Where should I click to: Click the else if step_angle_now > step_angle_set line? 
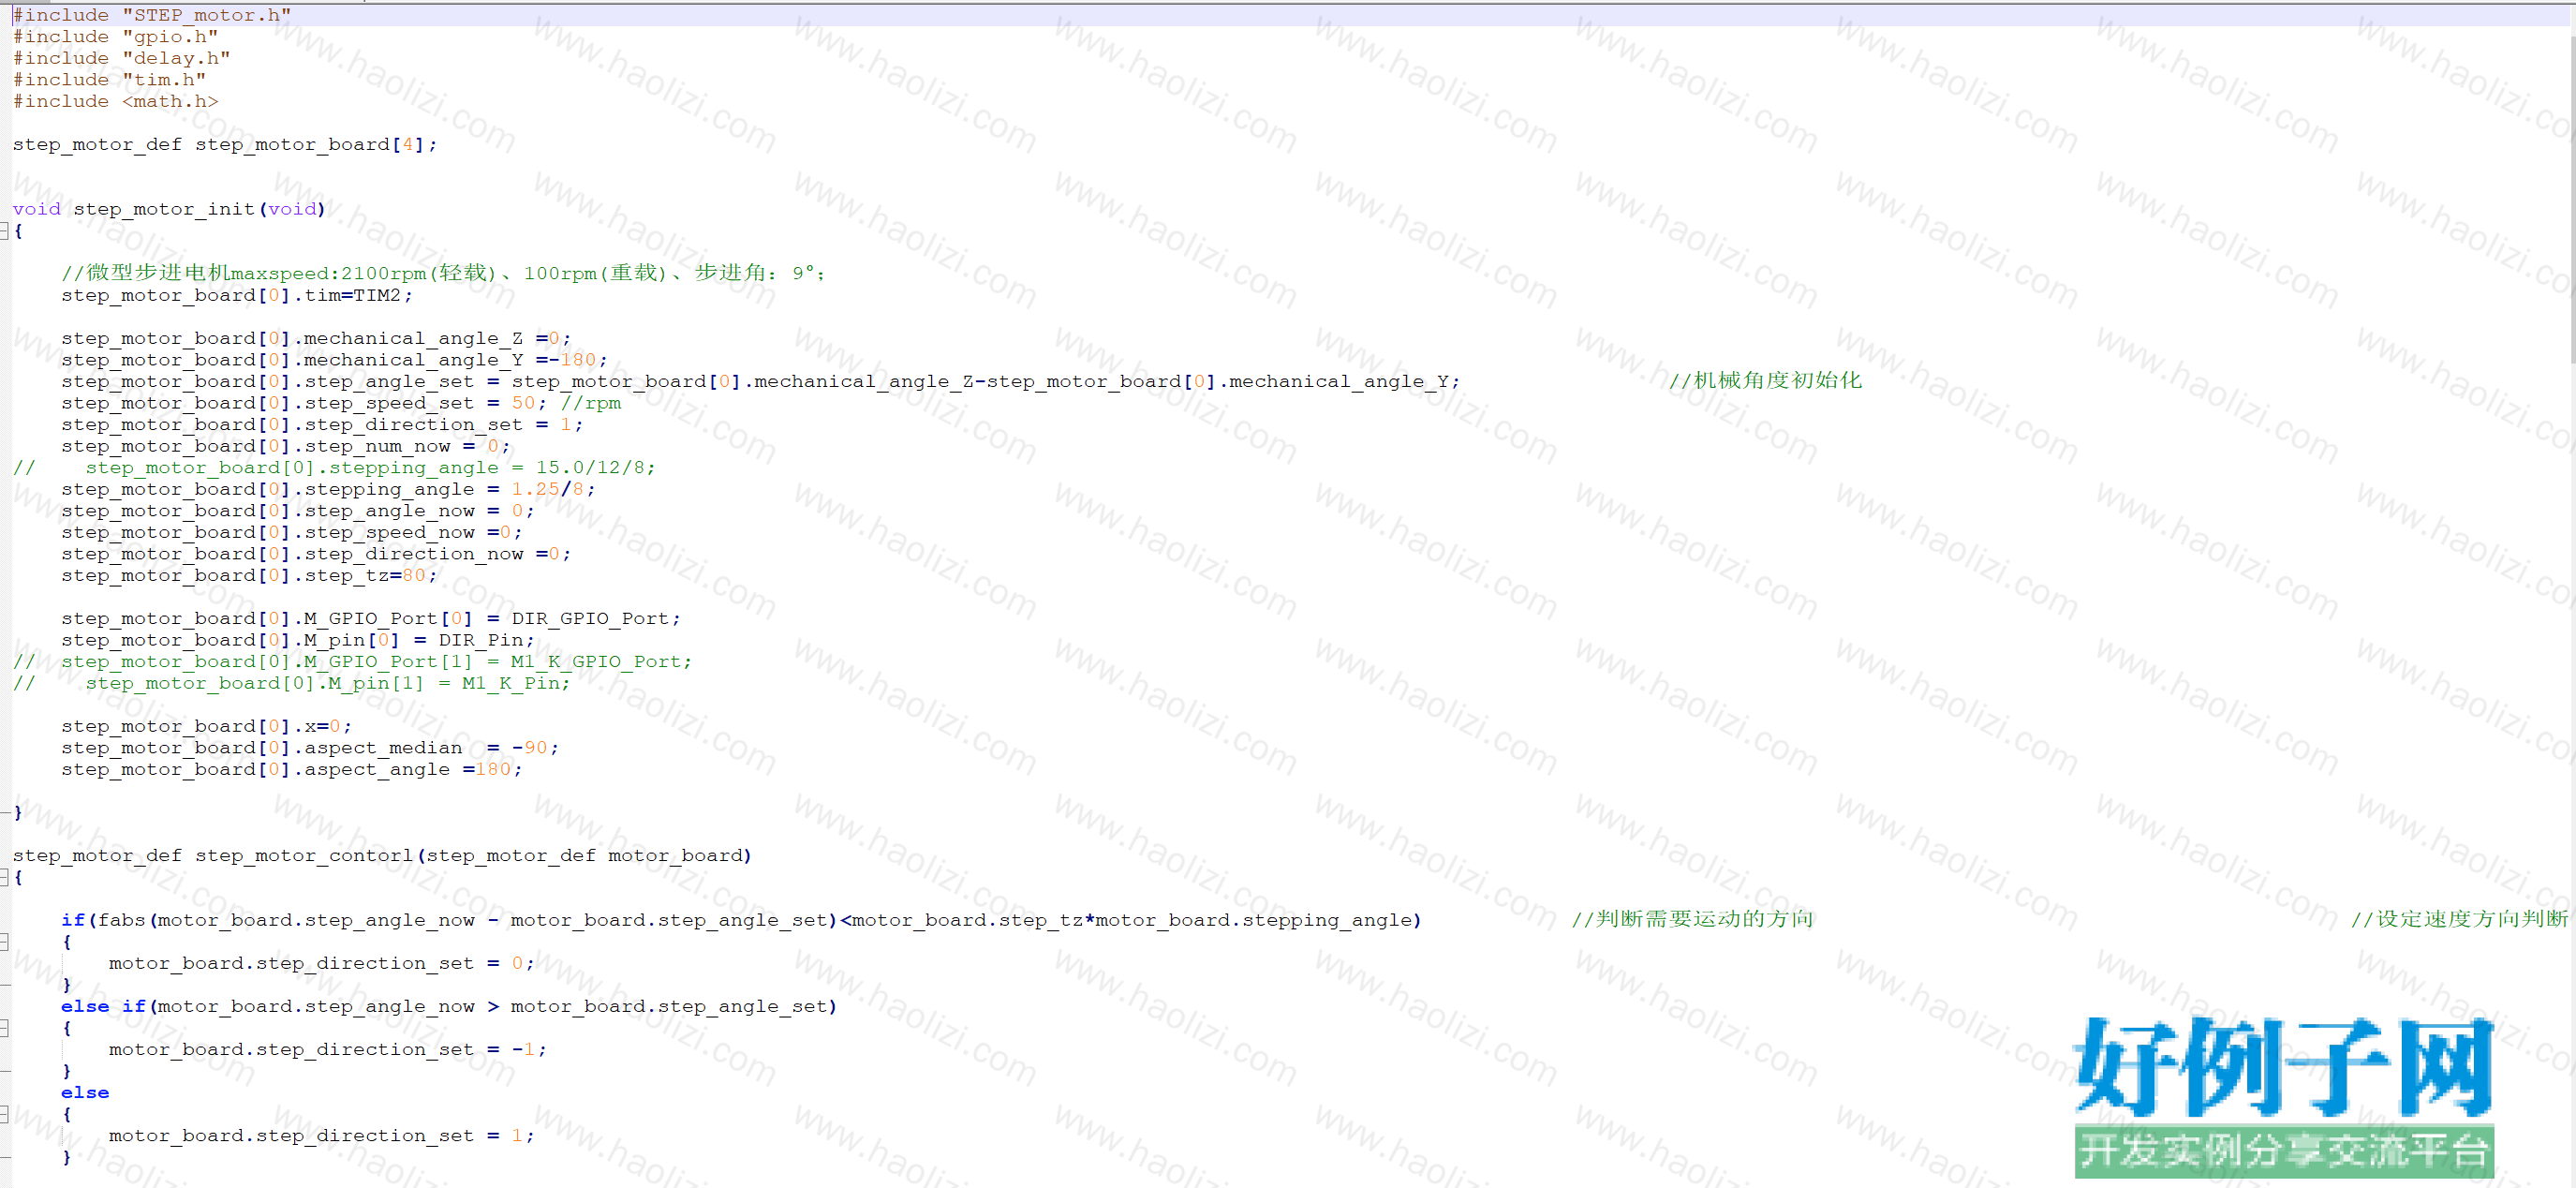[449, 1007]
